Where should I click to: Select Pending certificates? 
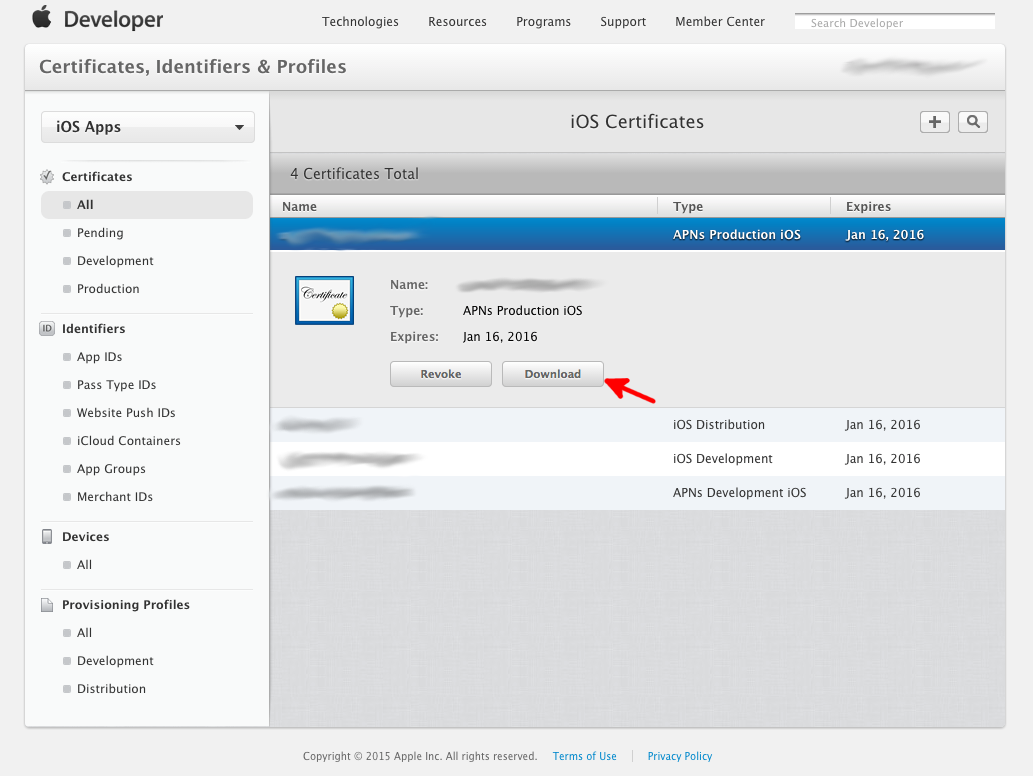[100, 233]
